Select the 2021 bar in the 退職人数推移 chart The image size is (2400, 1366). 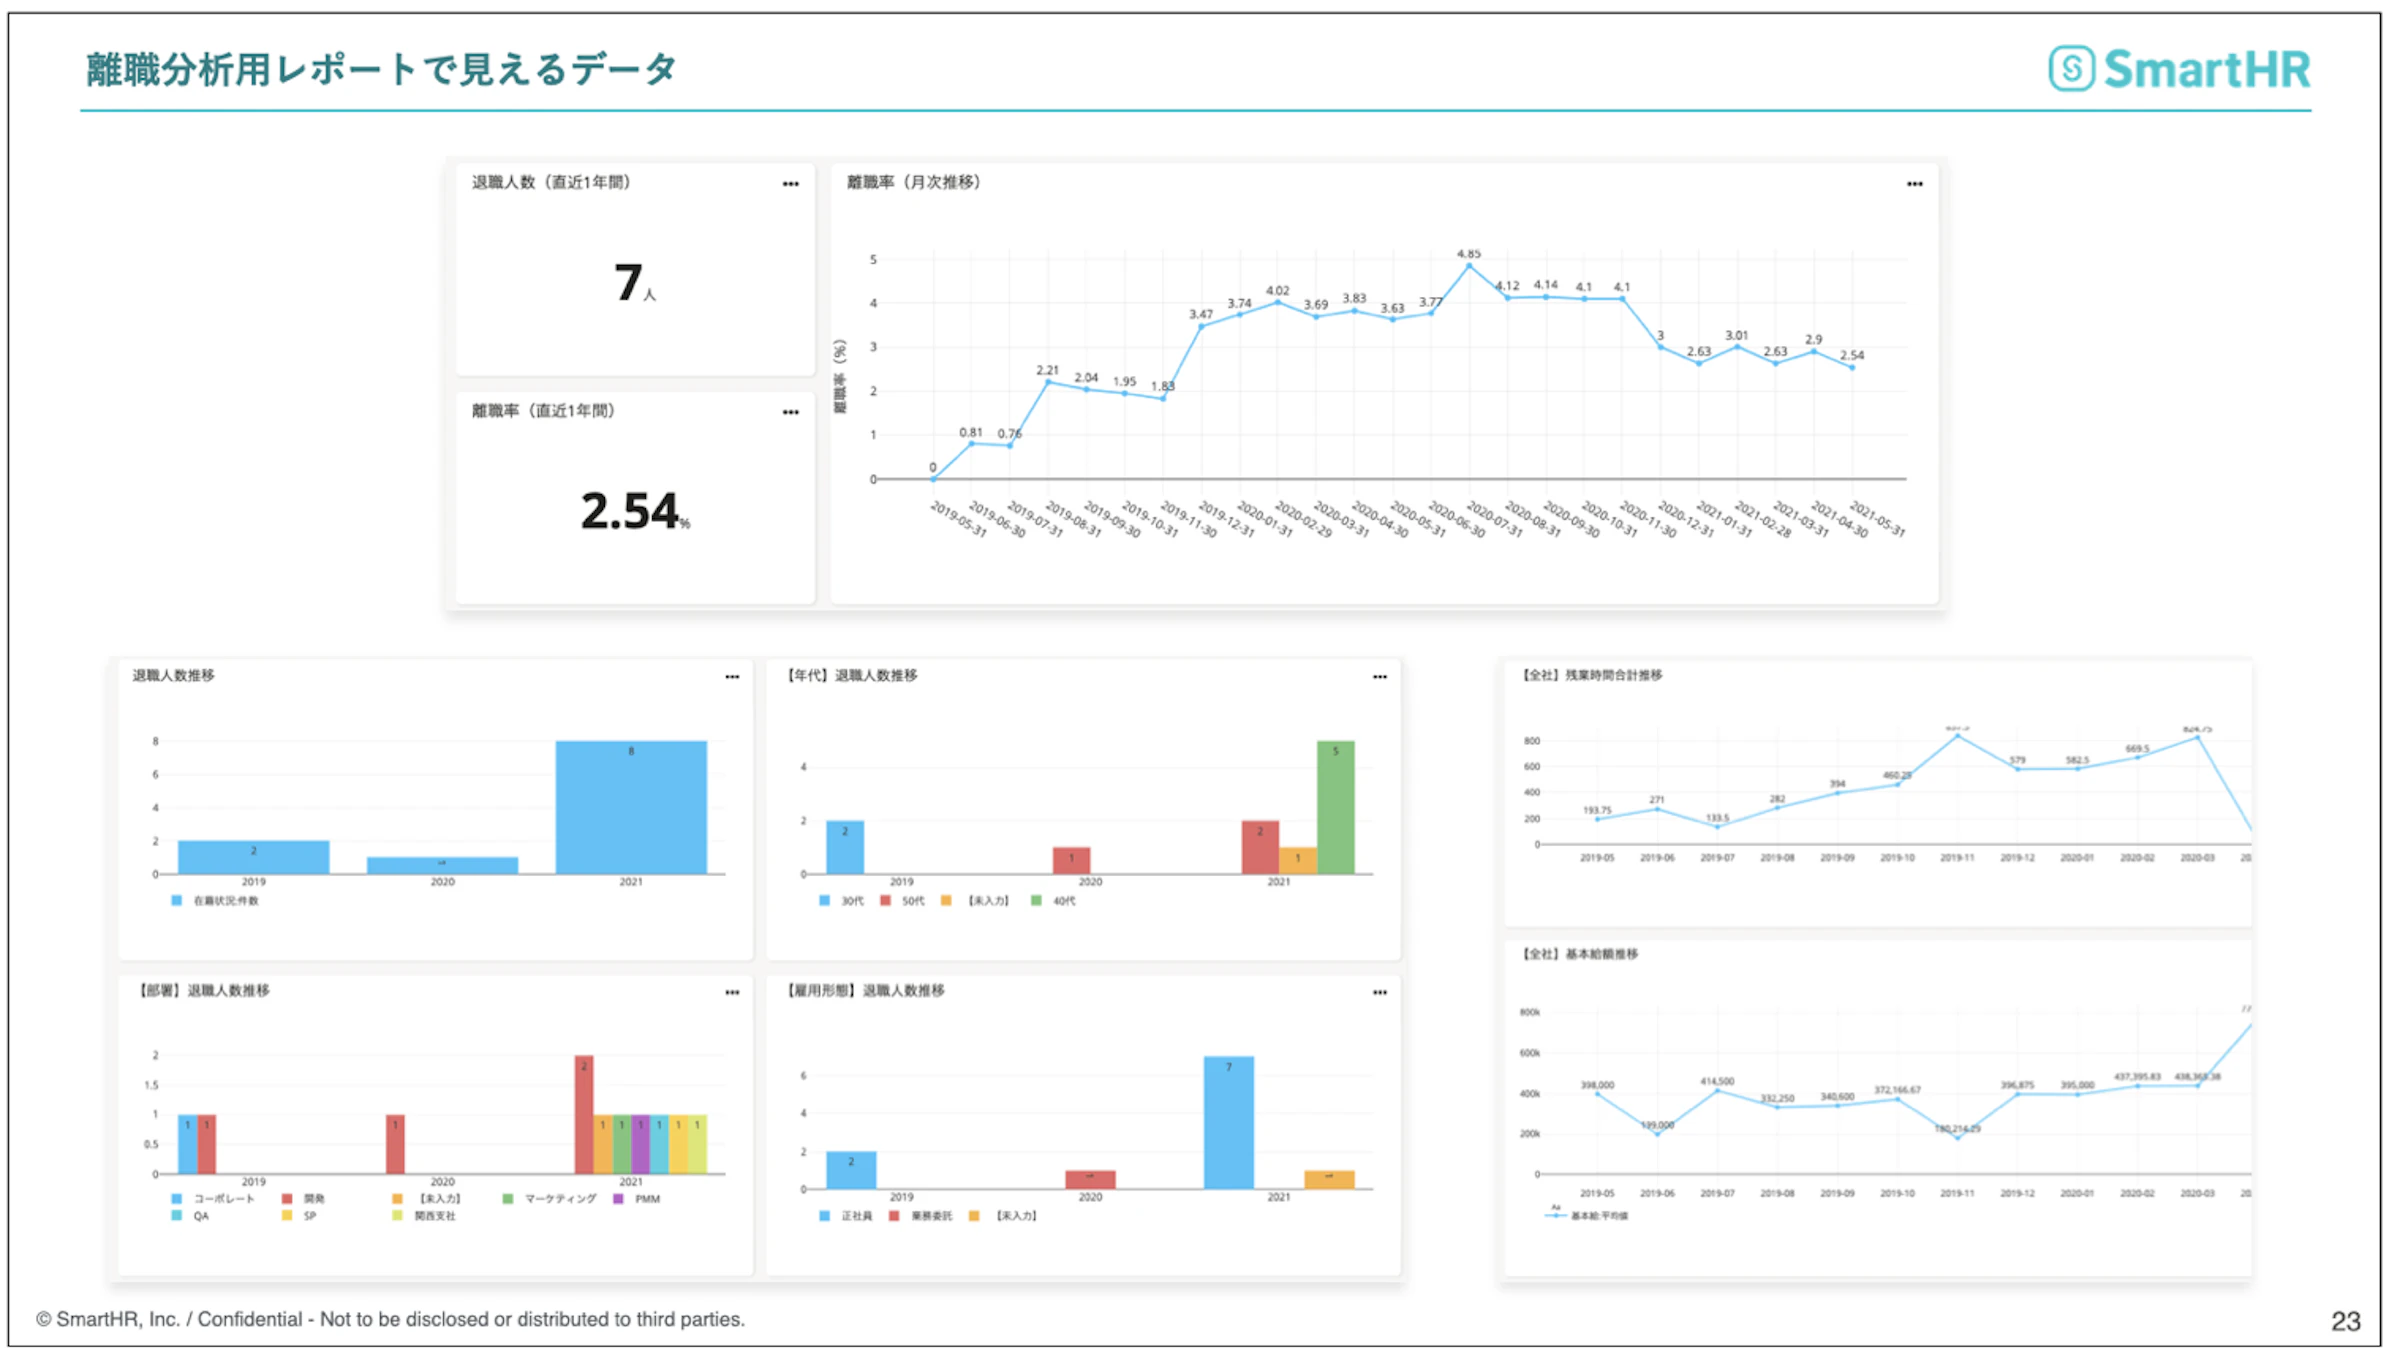pyautogui.click(x=630, y=795)
